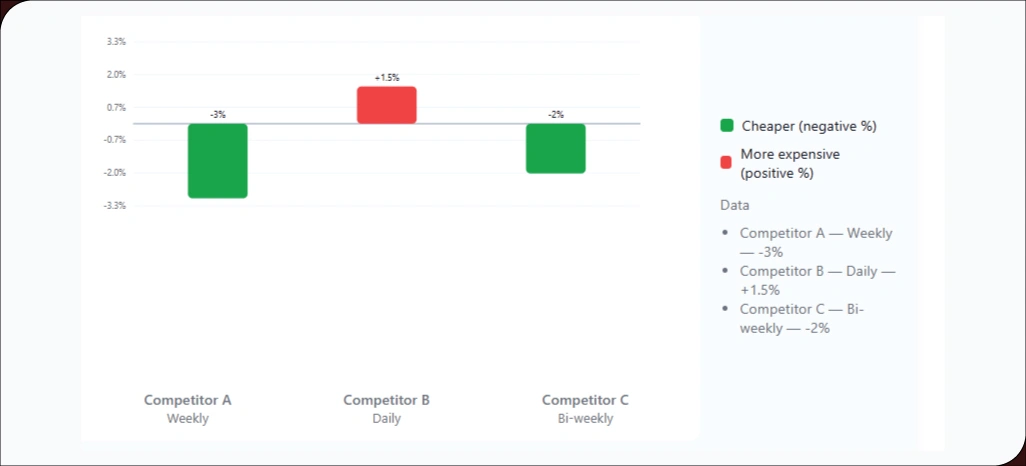Click the "Daily" frequency label under Competitor B
The height and width of the screenshot is (466, 1026).
click(x=386, y=419)
